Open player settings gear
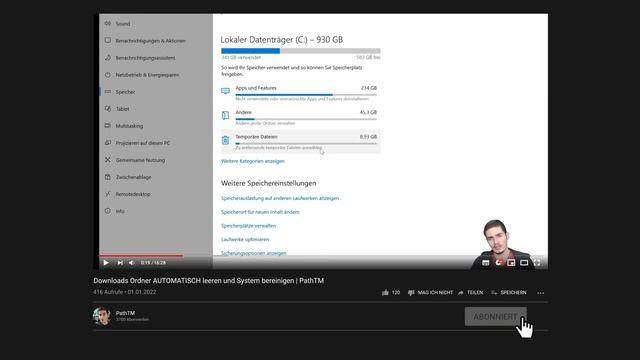 pos(498,263)
